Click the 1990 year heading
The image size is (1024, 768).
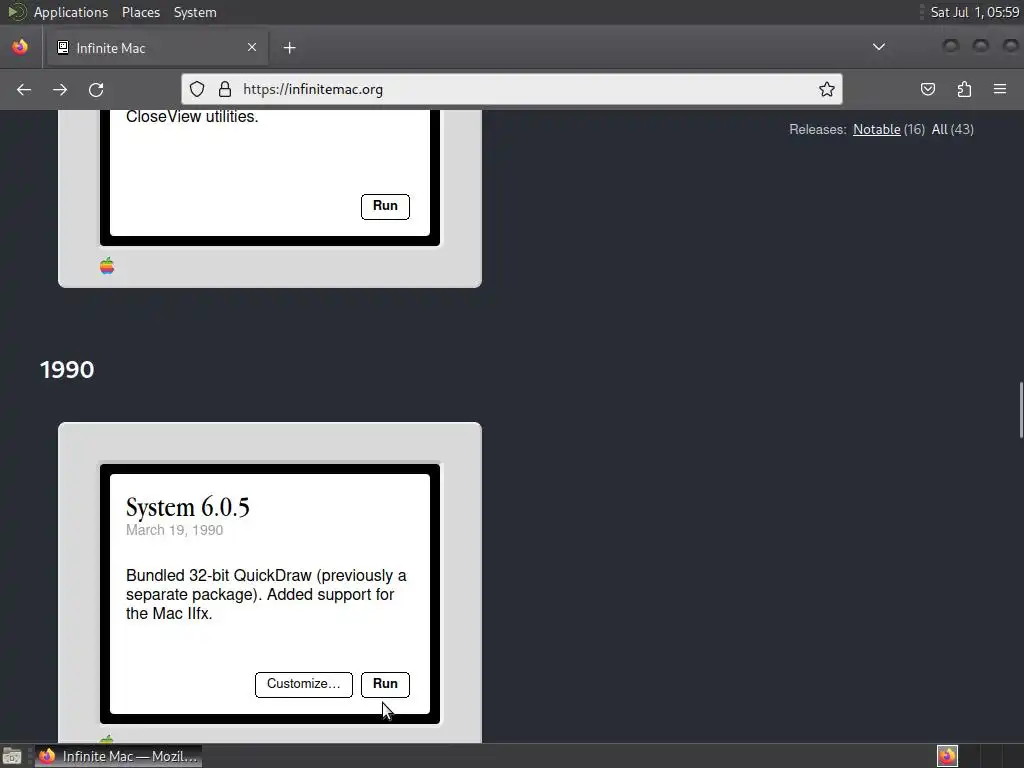pyautogui.click(x=67, y=370)
